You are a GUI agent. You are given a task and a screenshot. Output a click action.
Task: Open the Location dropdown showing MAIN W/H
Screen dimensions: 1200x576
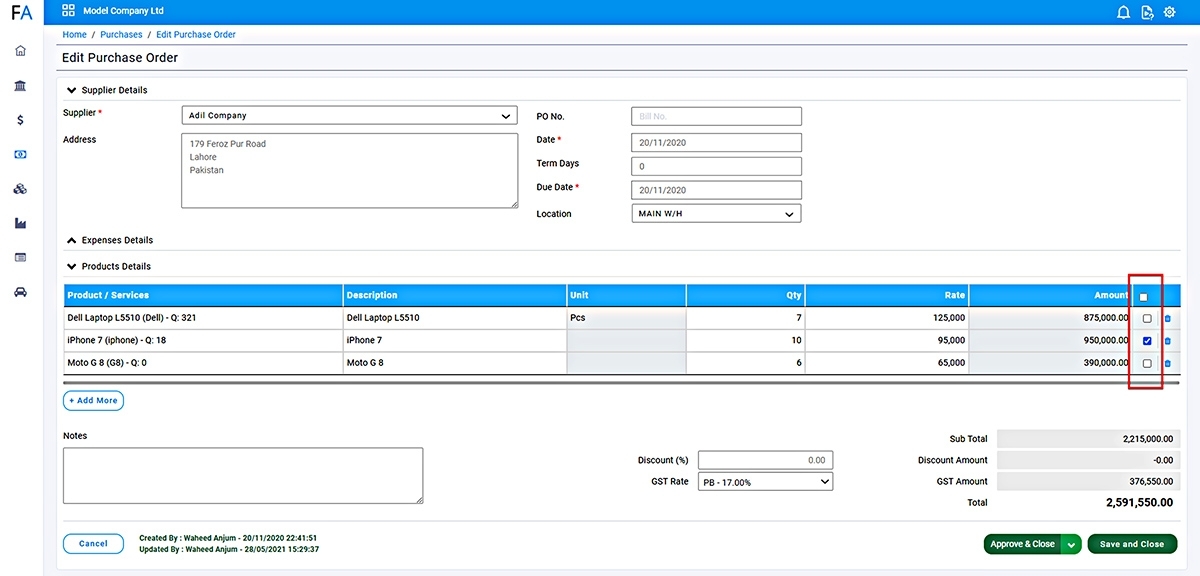tap(716, 214)
